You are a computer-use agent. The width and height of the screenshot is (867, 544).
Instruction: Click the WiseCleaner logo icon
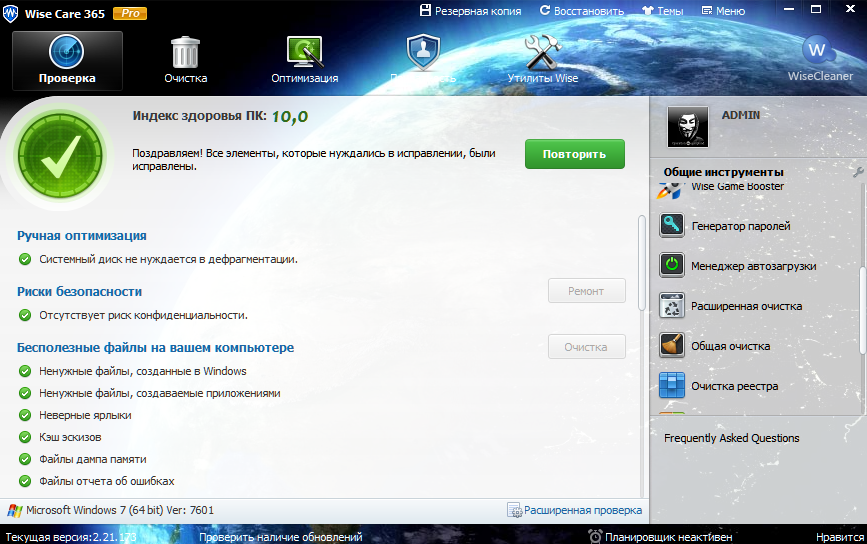point(818,51)
